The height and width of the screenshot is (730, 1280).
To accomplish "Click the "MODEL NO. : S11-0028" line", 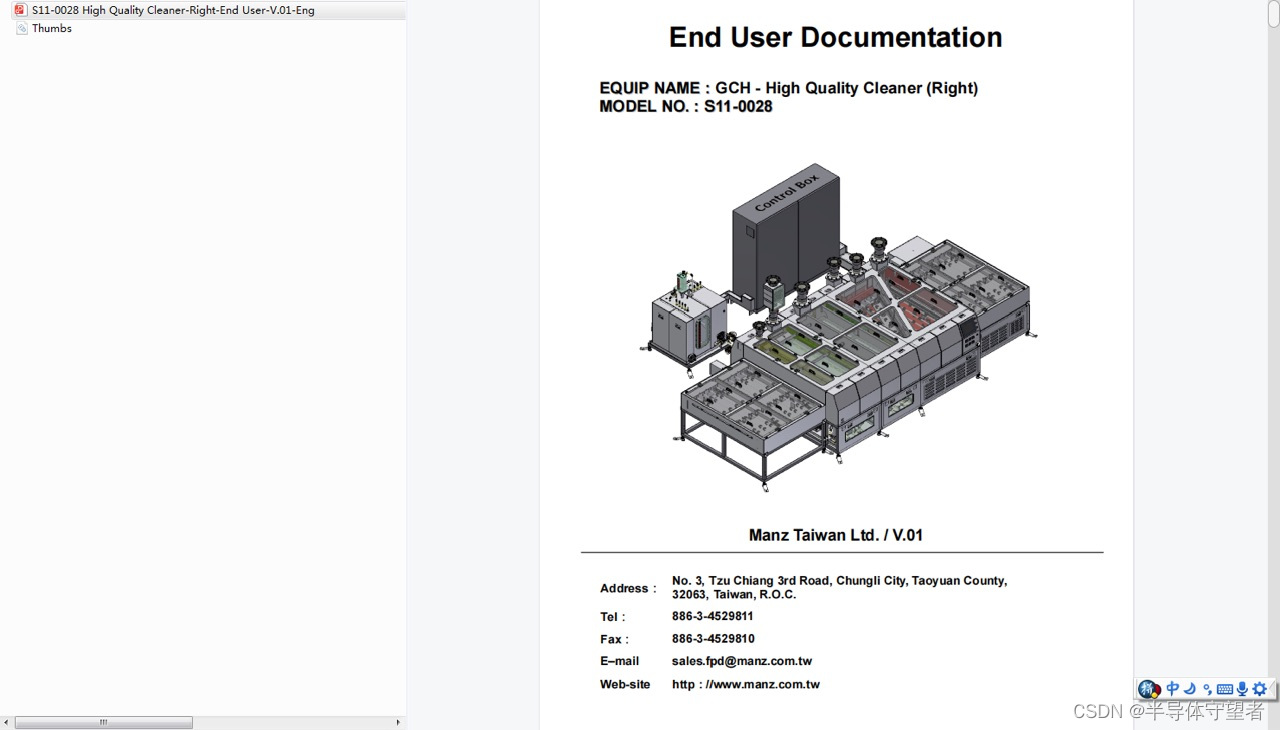I will pyautogui.click(x=686, y=106).
